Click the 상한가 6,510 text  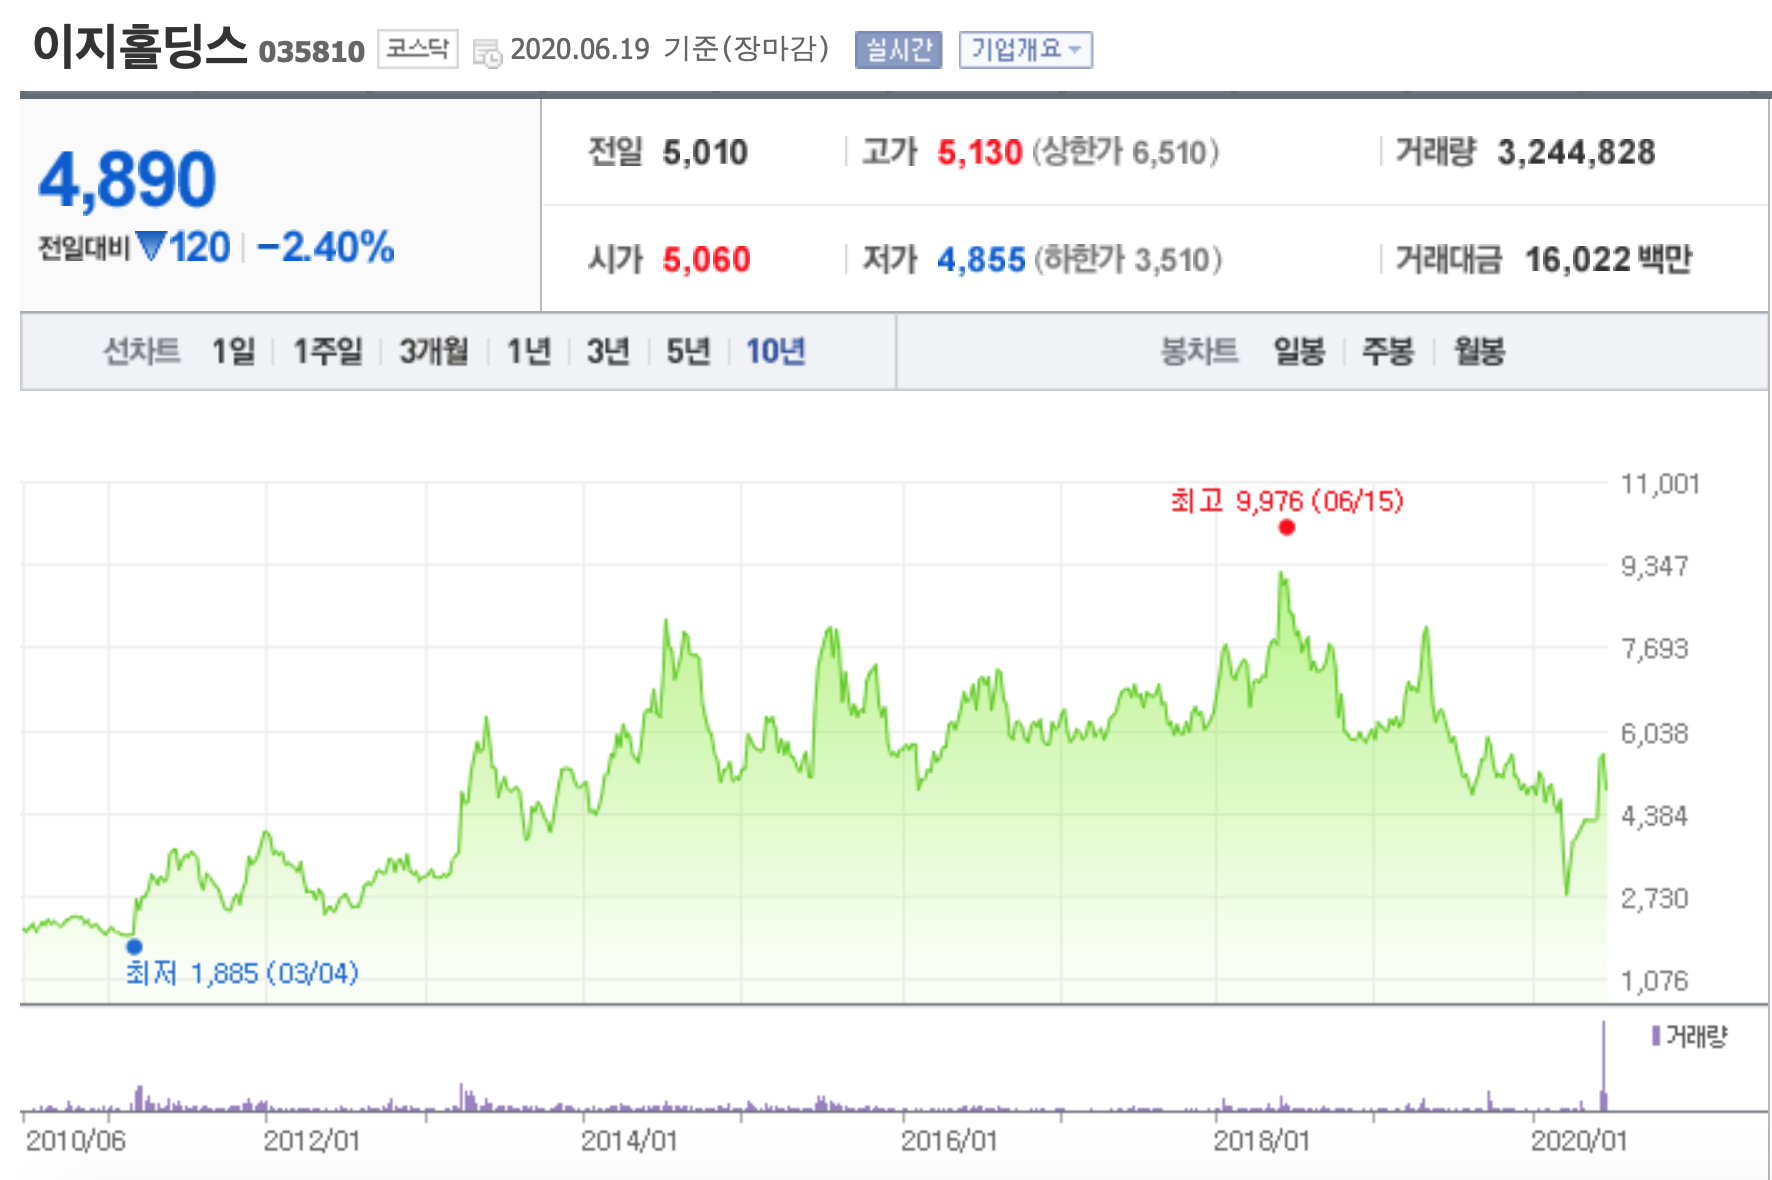[1125, 152]
